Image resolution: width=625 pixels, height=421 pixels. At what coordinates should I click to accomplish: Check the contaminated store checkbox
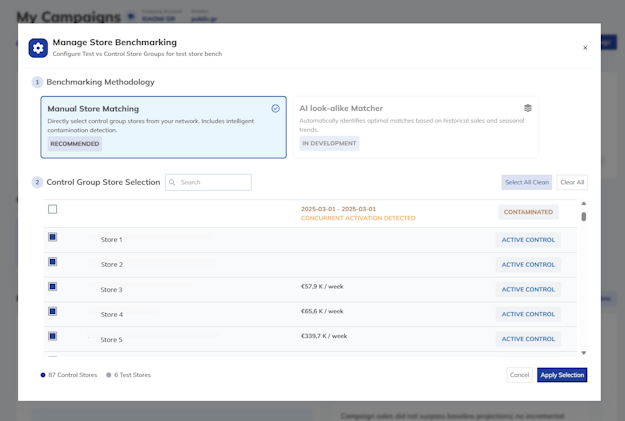tap(53, 209)
